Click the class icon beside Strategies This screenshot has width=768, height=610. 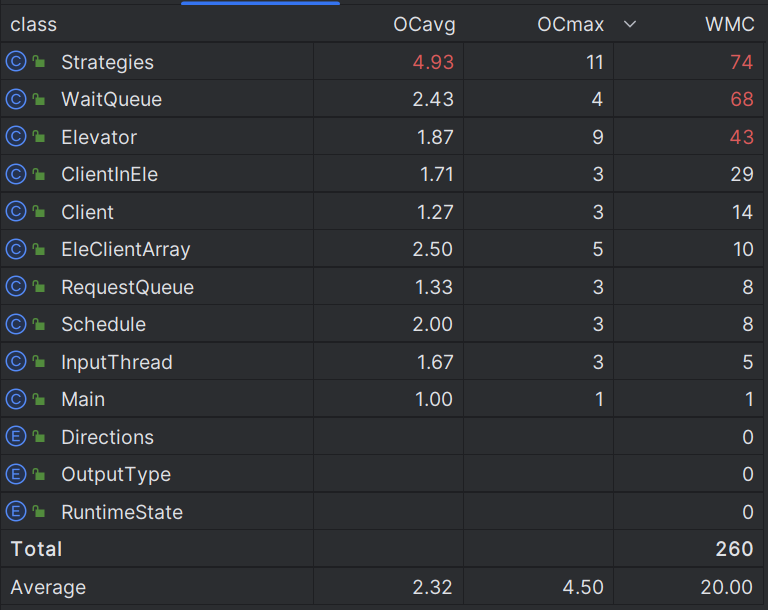[x=15, y=62]
